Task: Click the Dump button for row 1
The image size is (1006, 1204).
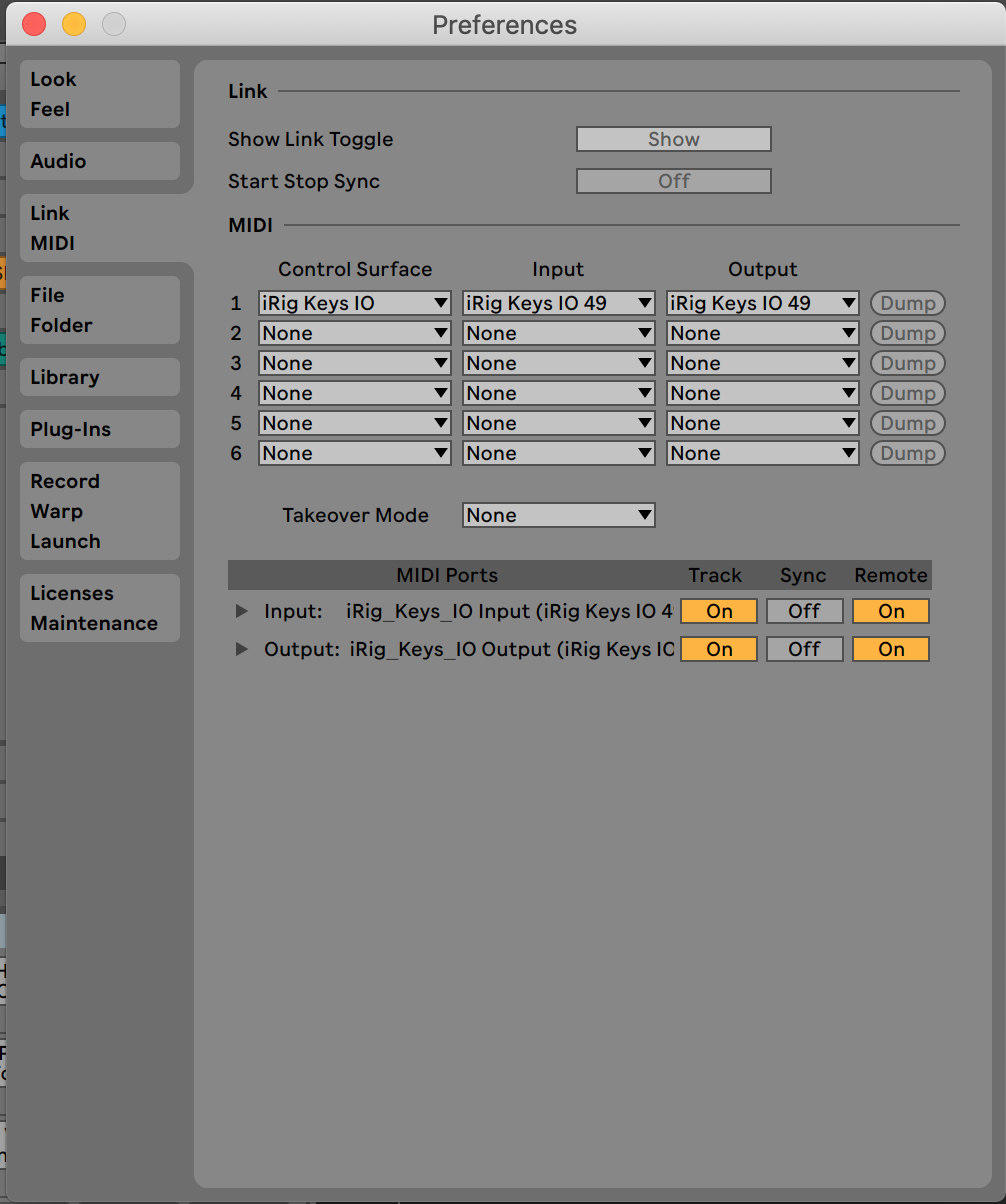Action: pos(907,303)
